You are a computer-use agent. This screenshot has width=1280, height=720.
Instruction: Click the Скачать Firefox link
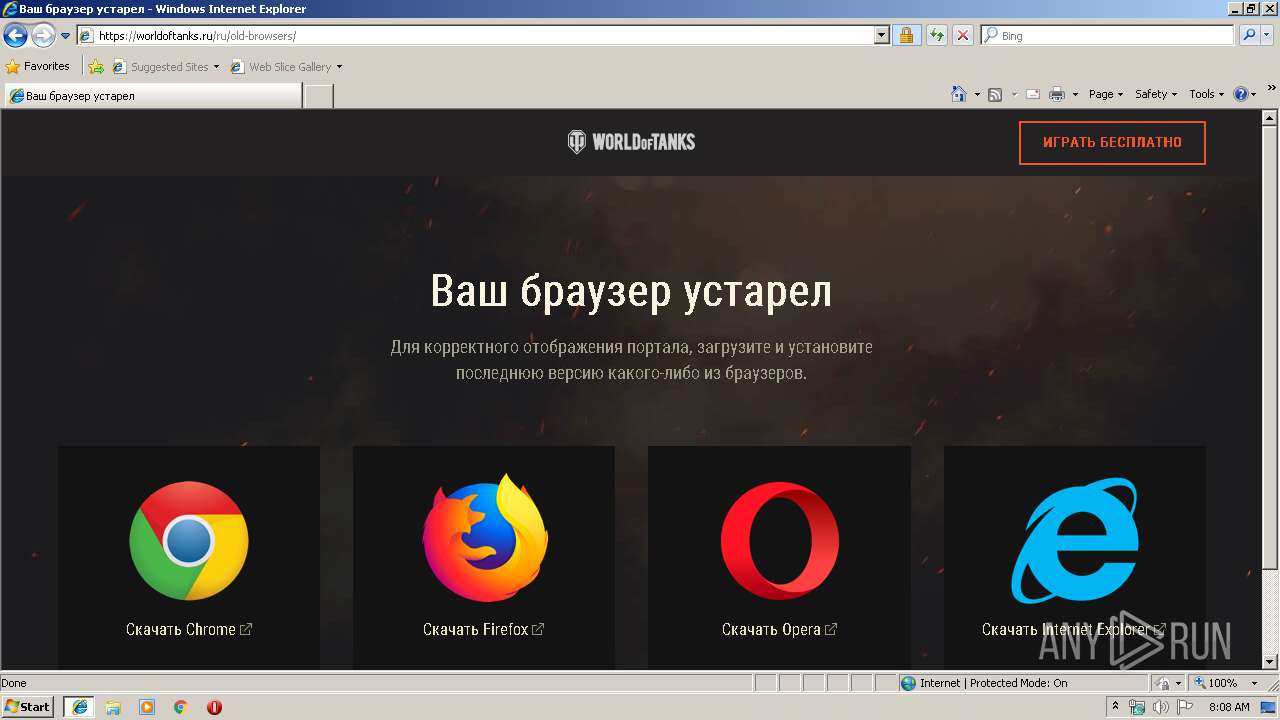pos(484,629)
